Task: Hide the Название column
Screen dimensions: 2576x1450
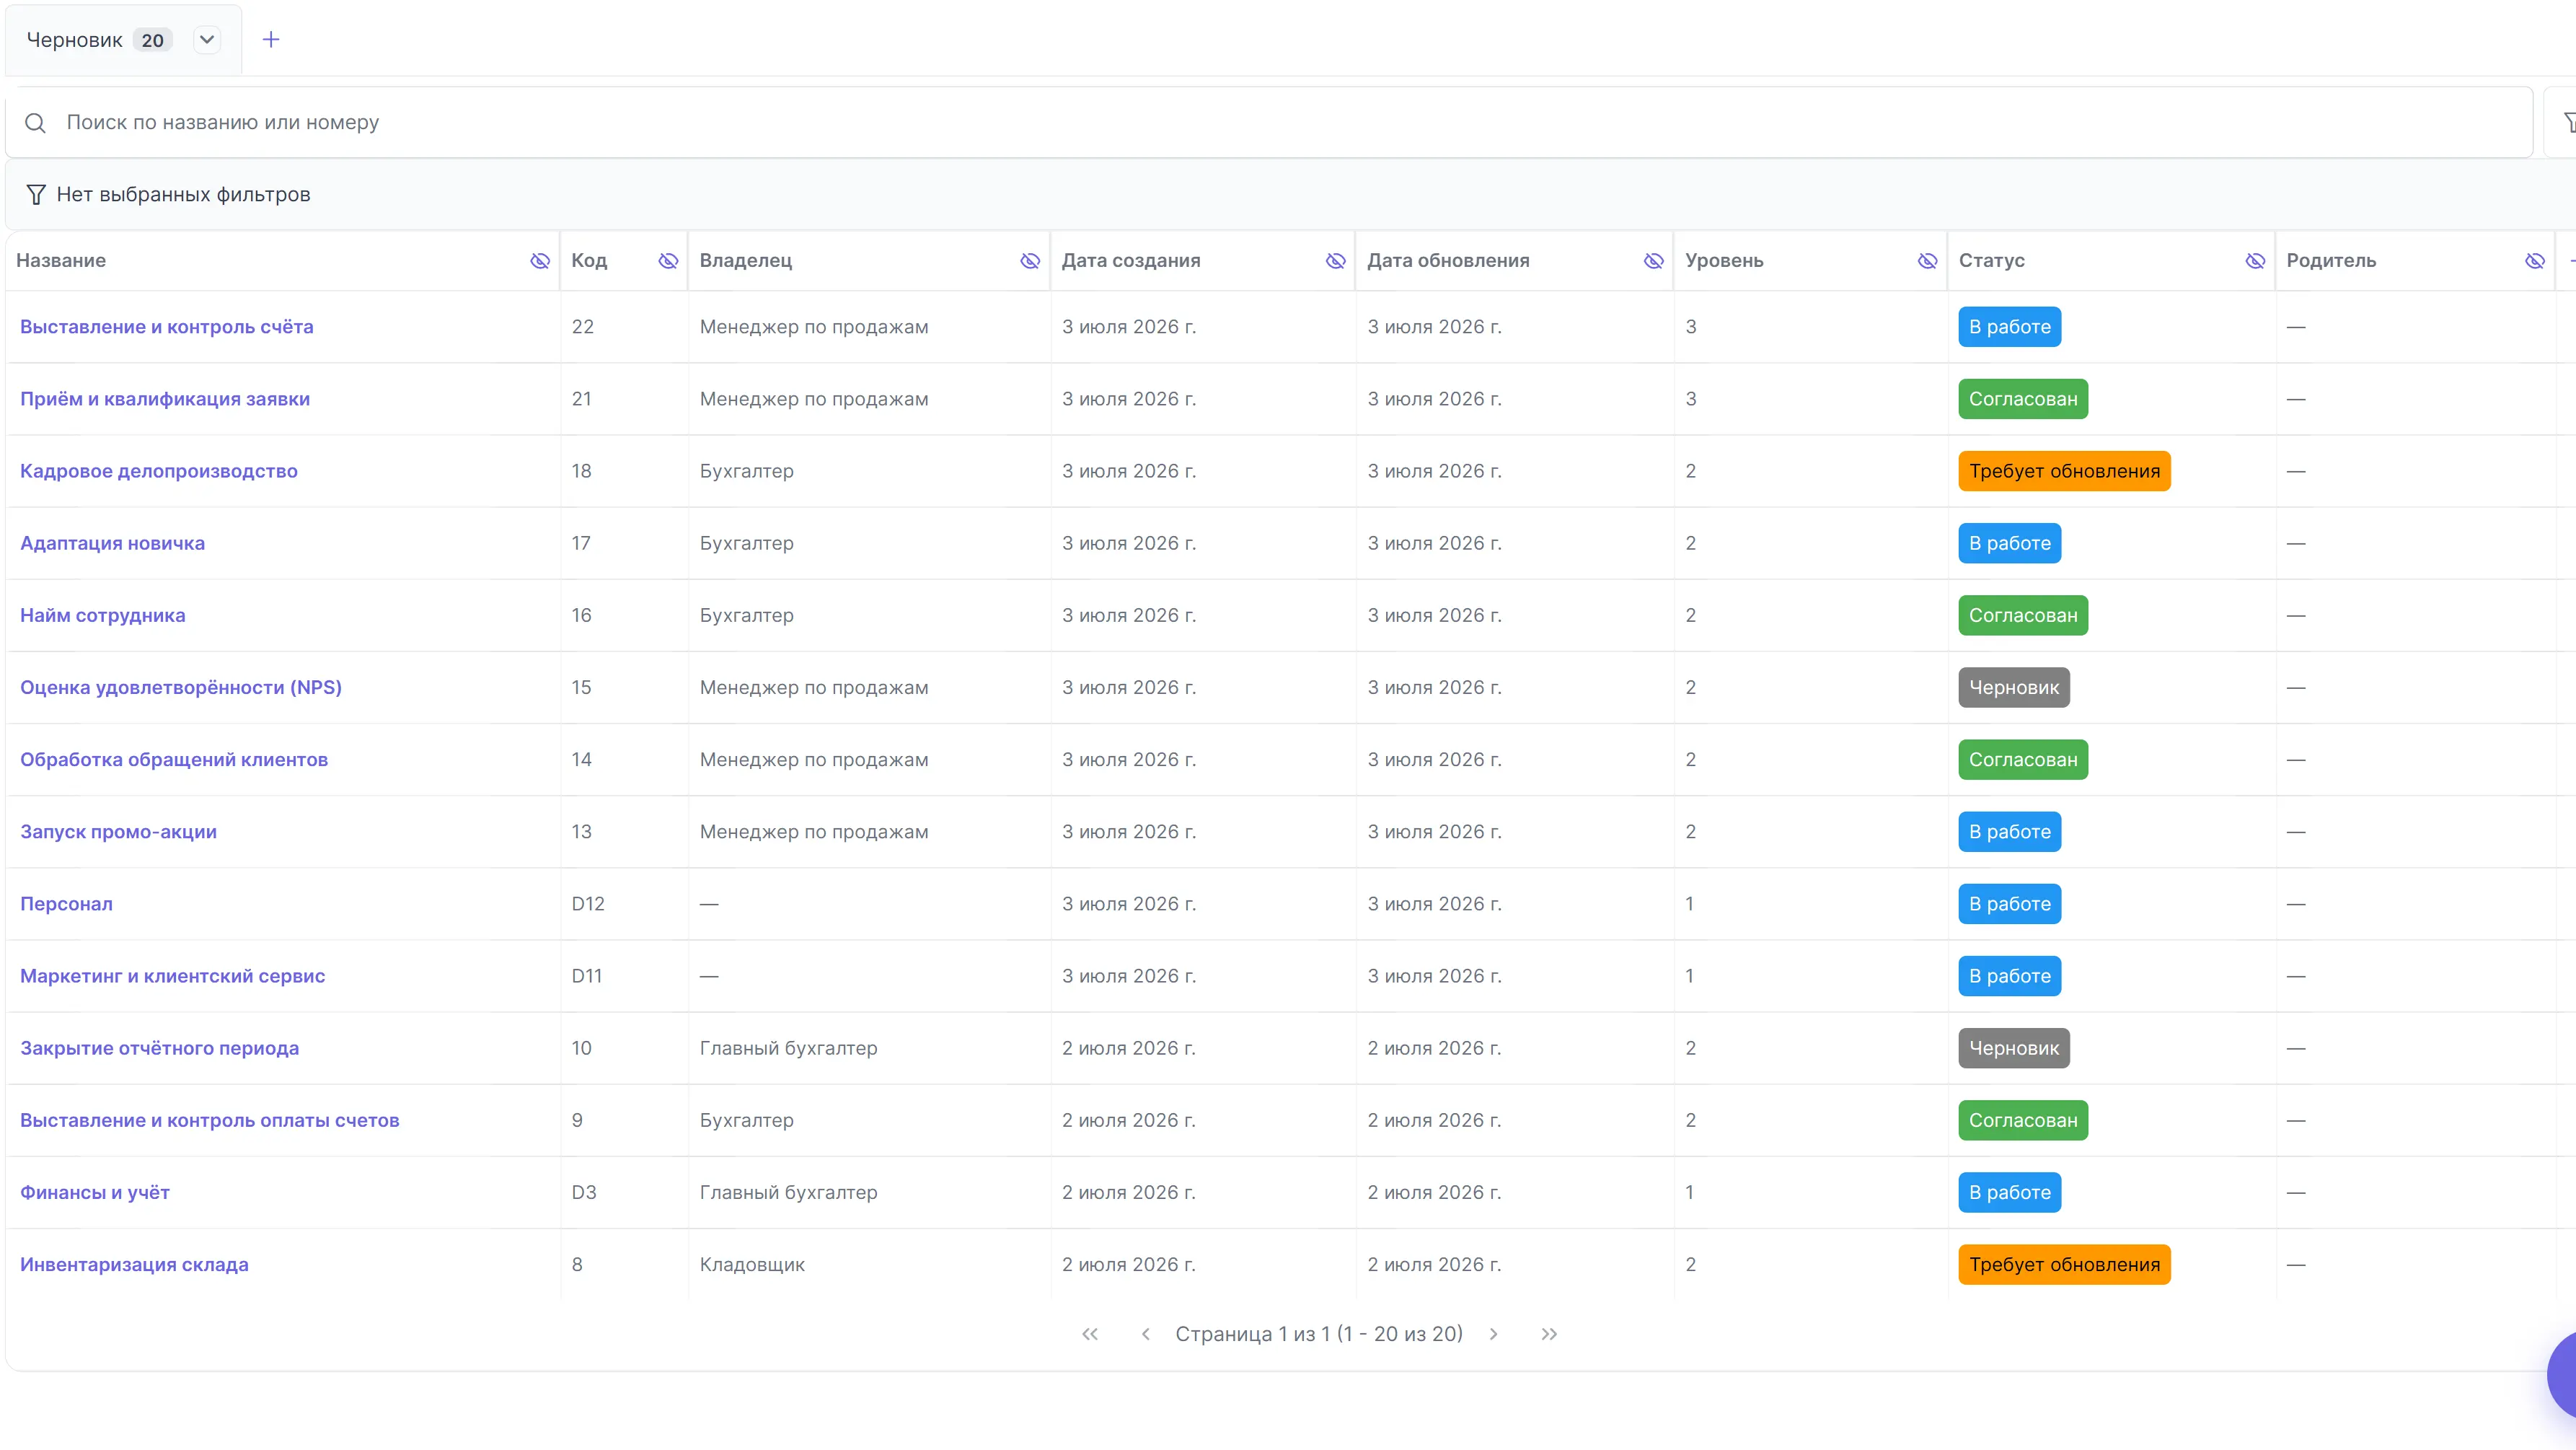Action: click(x=540, y=261)
